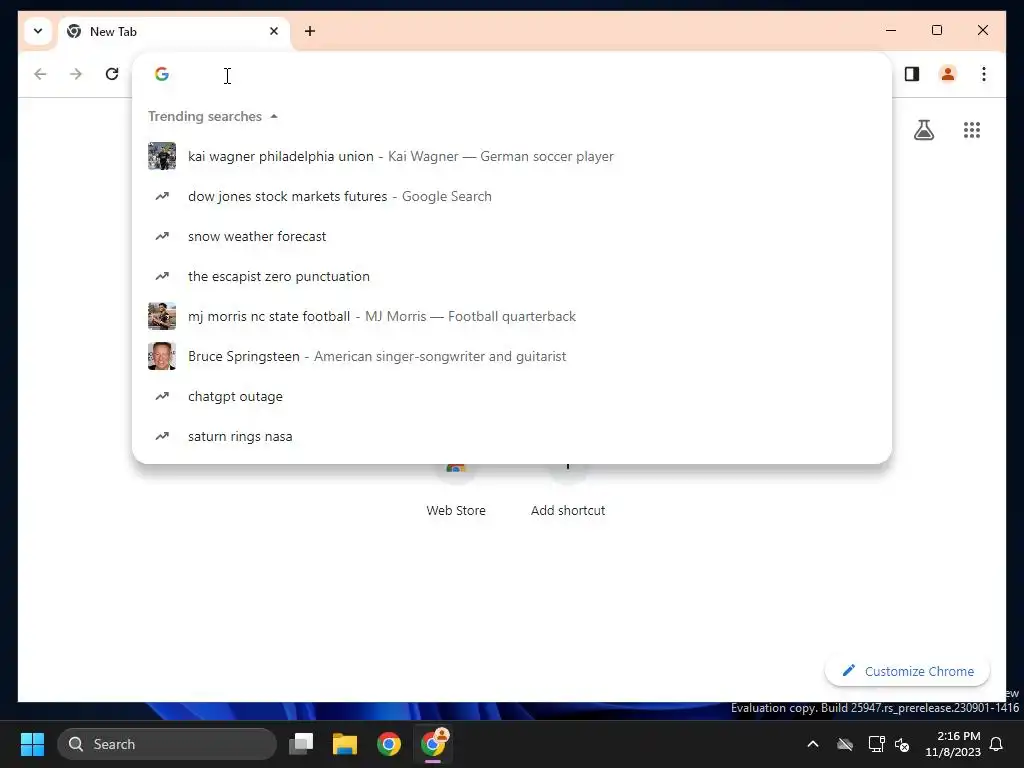Click the muted volume tray icon
Image resolution: width=1024 pixels, height=768 pixels.
(x=903, y=744)
